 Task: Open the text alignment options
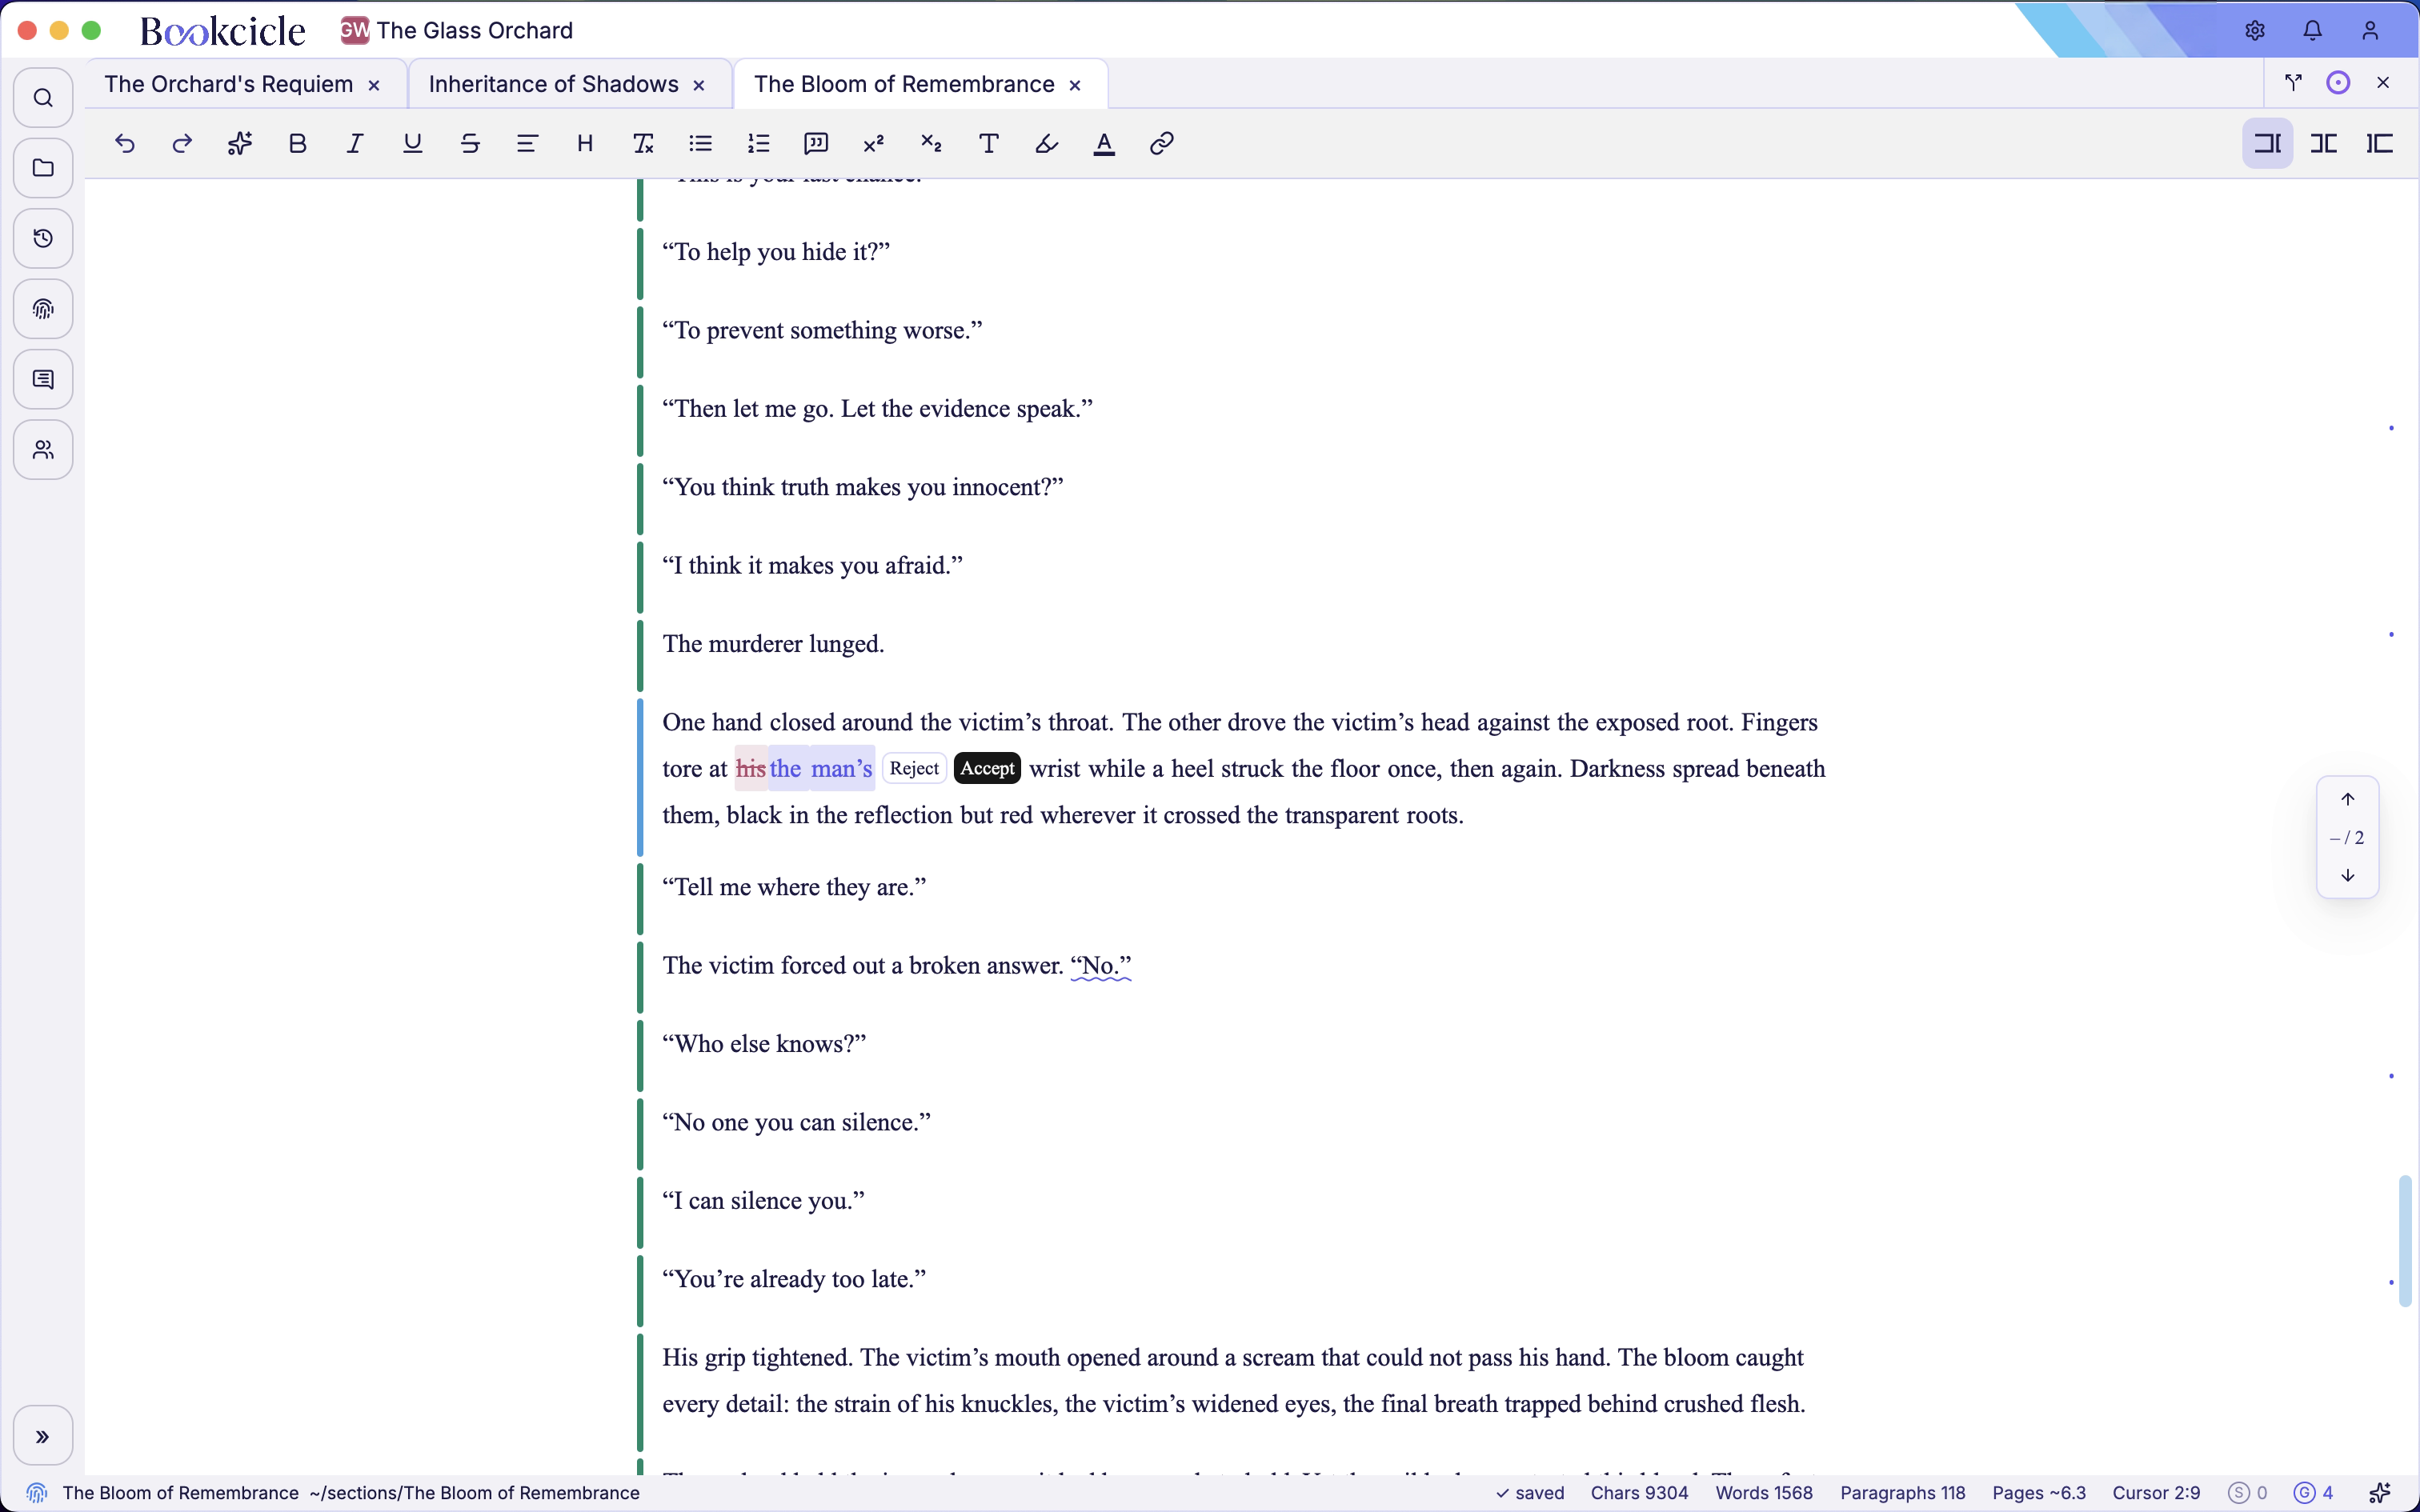528,144
